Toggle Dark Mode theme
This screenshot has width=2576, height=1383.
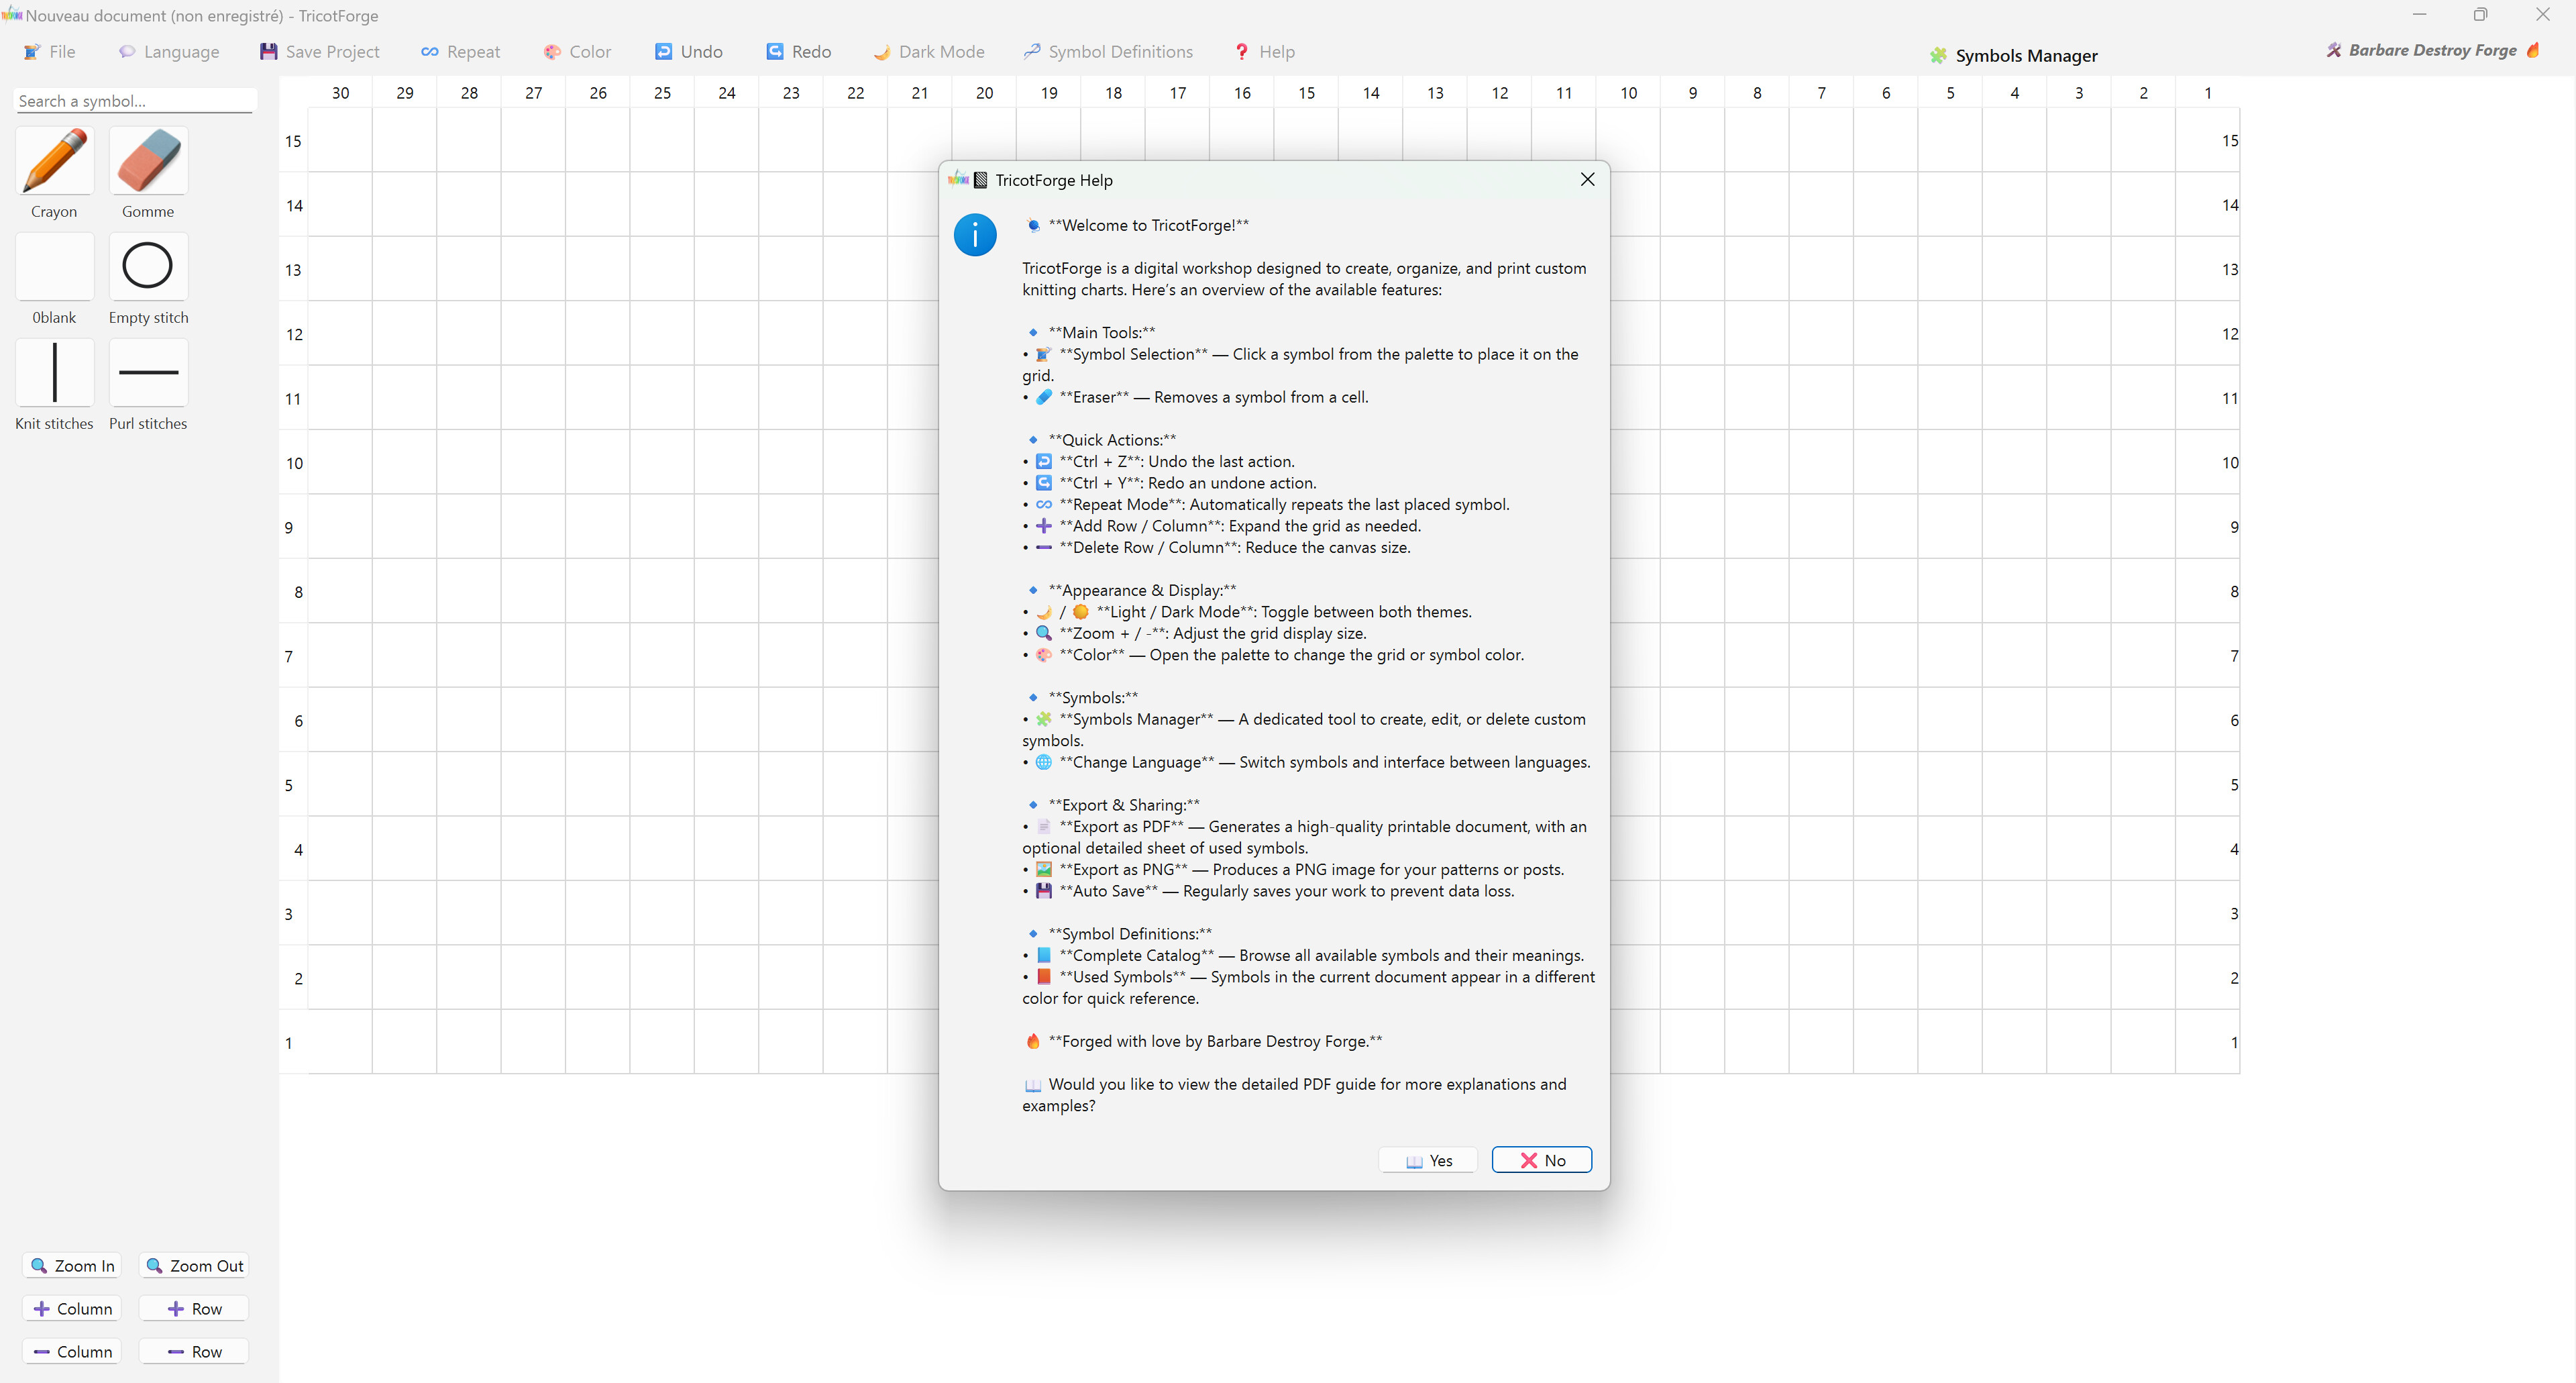928,51
